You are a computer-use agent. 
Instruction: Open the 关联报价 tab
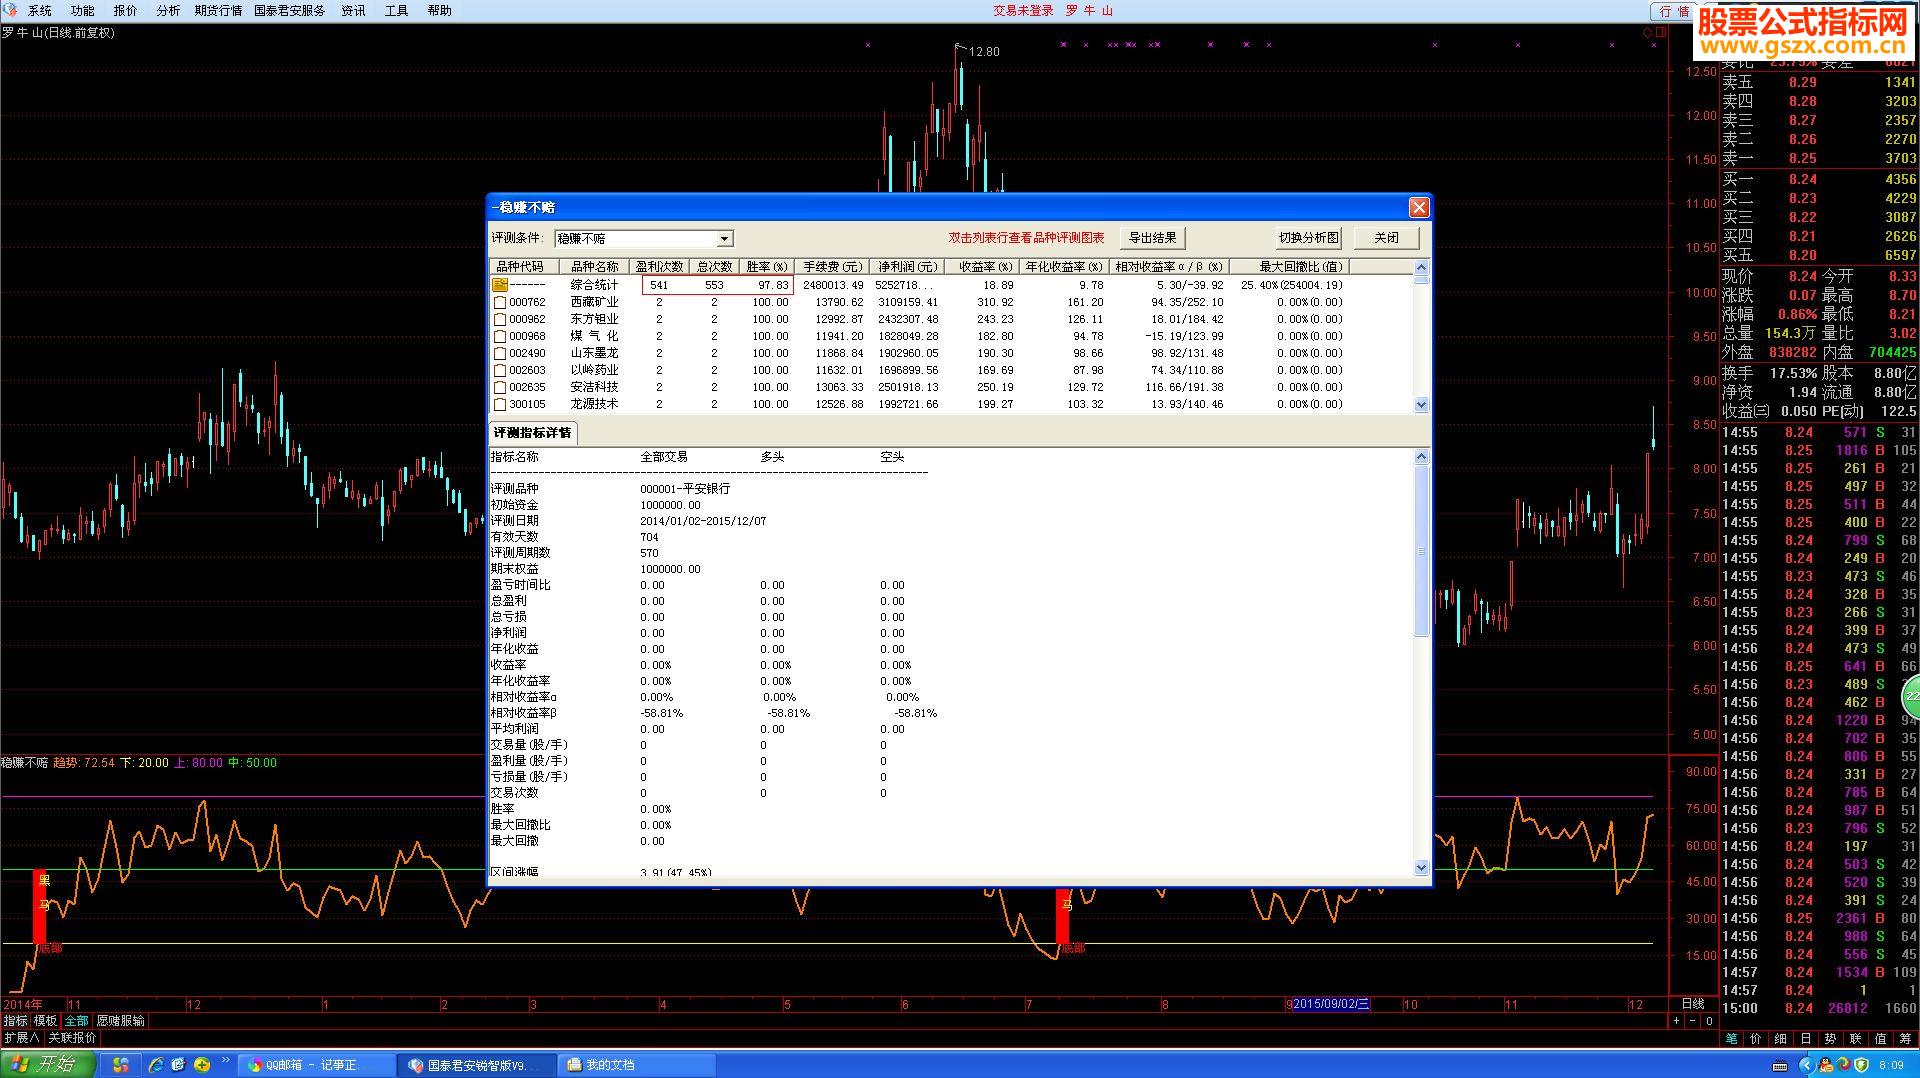72,1038
